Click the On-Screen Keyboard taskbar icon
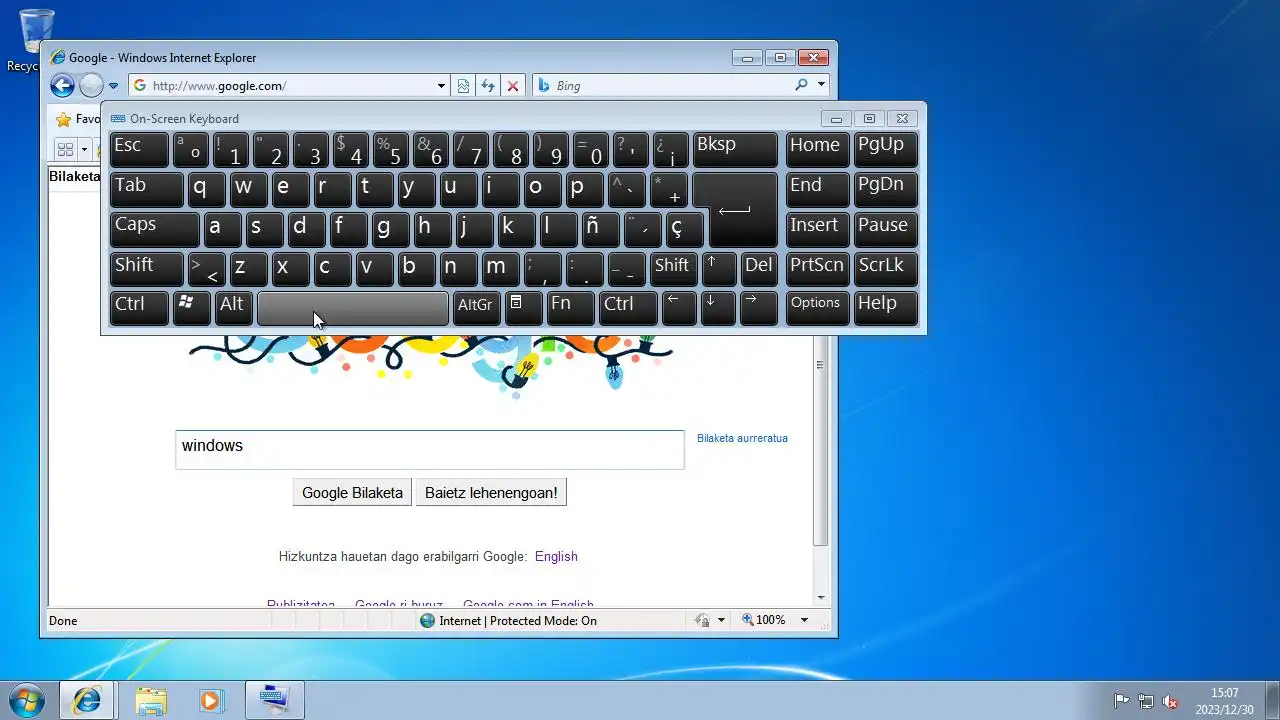 (x=274, y=700)
